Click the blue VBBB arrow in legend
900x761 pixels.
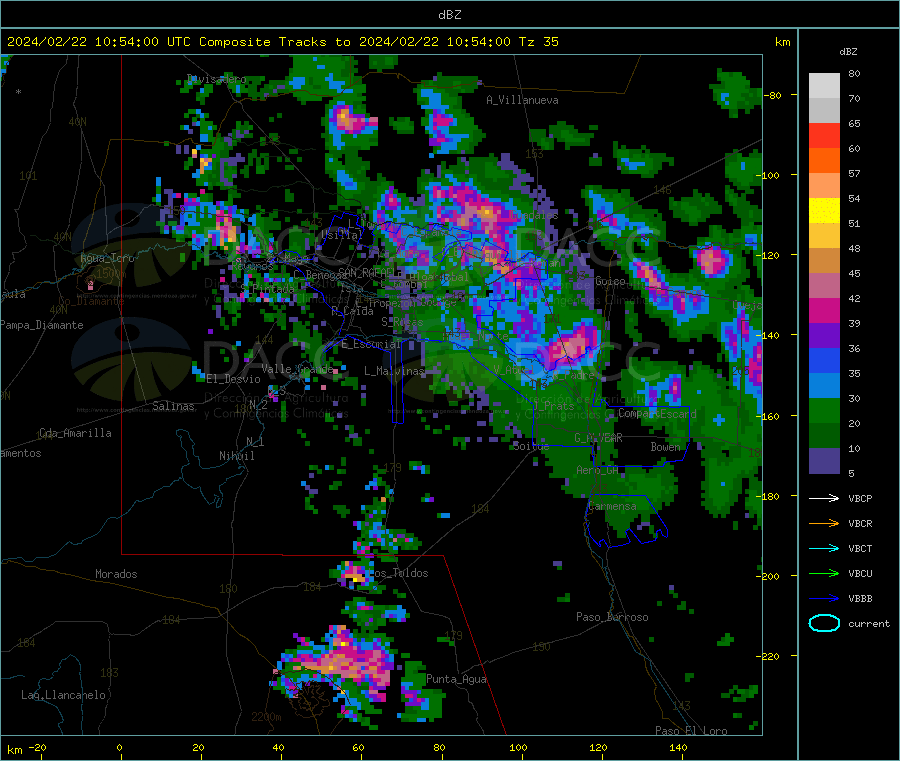click(x=824, y=599)
